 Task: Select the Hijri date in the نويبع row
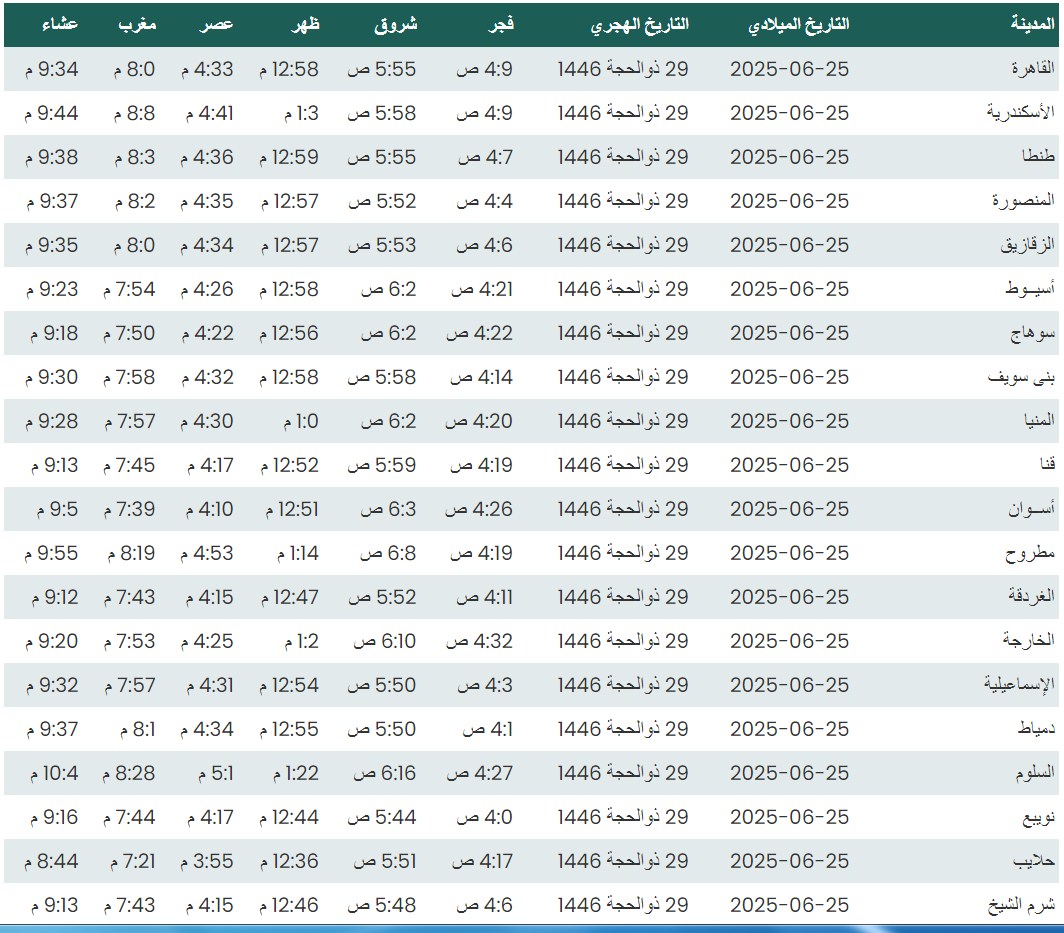coord(623,817)
